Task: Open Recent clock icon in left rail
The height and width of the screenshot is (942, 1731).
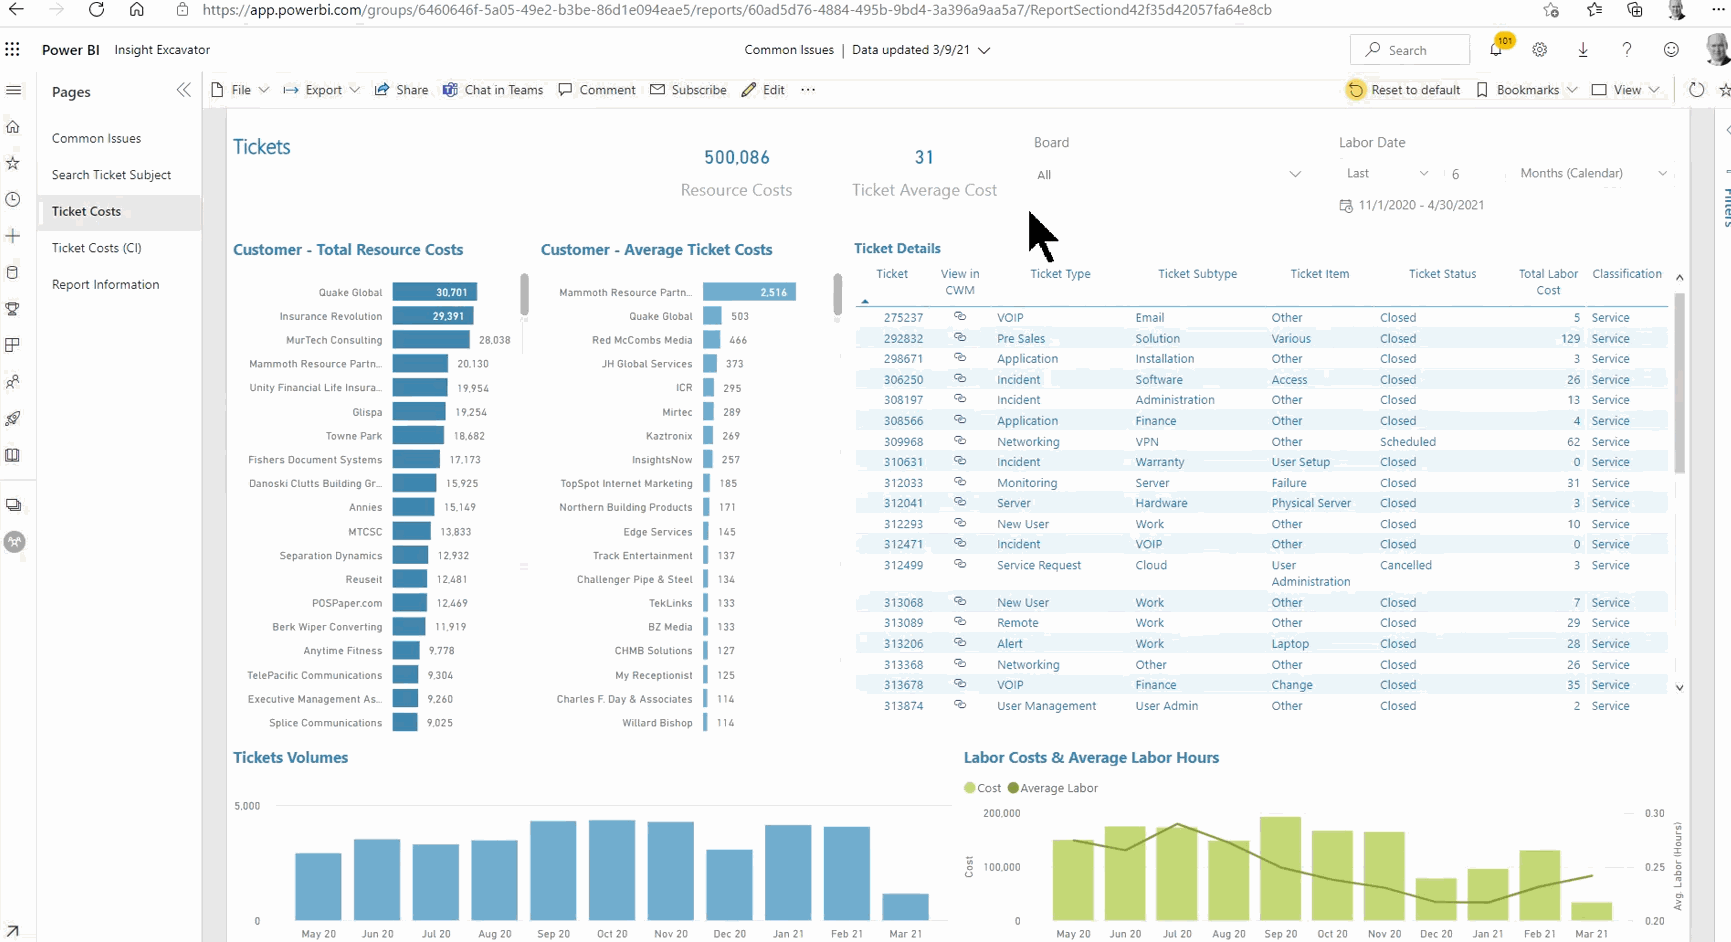Action: (14, 200)
